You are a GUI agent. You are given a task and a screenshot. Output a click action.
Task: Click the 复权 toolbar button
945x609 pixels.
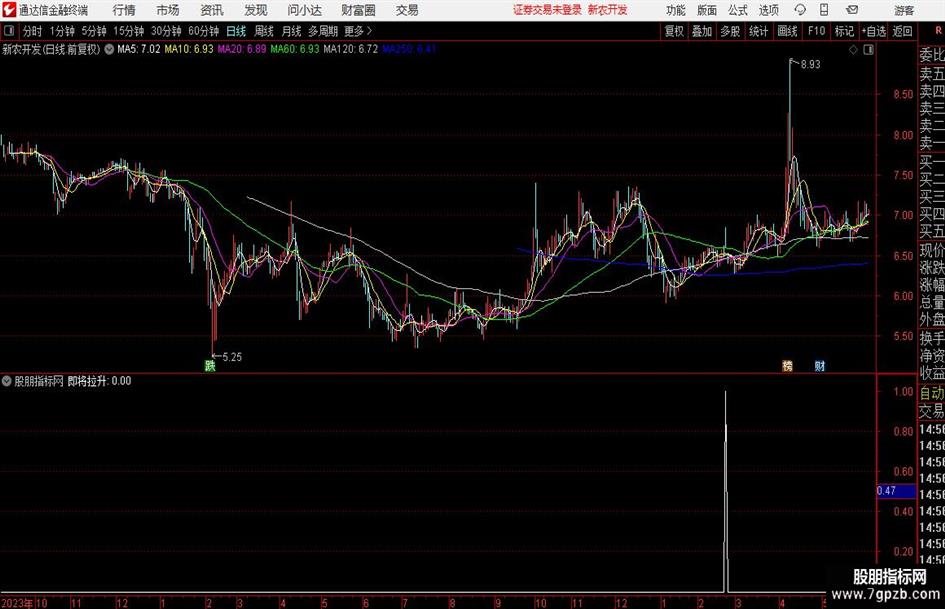pyautogui.click(x=674, y=31)
